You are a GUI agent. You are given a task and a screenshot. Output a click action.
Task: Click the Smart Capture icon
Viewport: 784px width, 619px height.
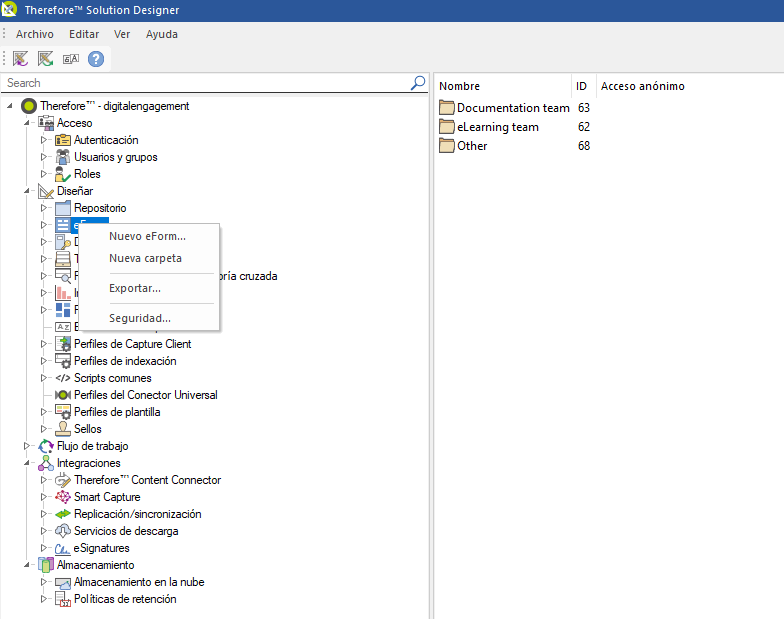tap(63, 497)
